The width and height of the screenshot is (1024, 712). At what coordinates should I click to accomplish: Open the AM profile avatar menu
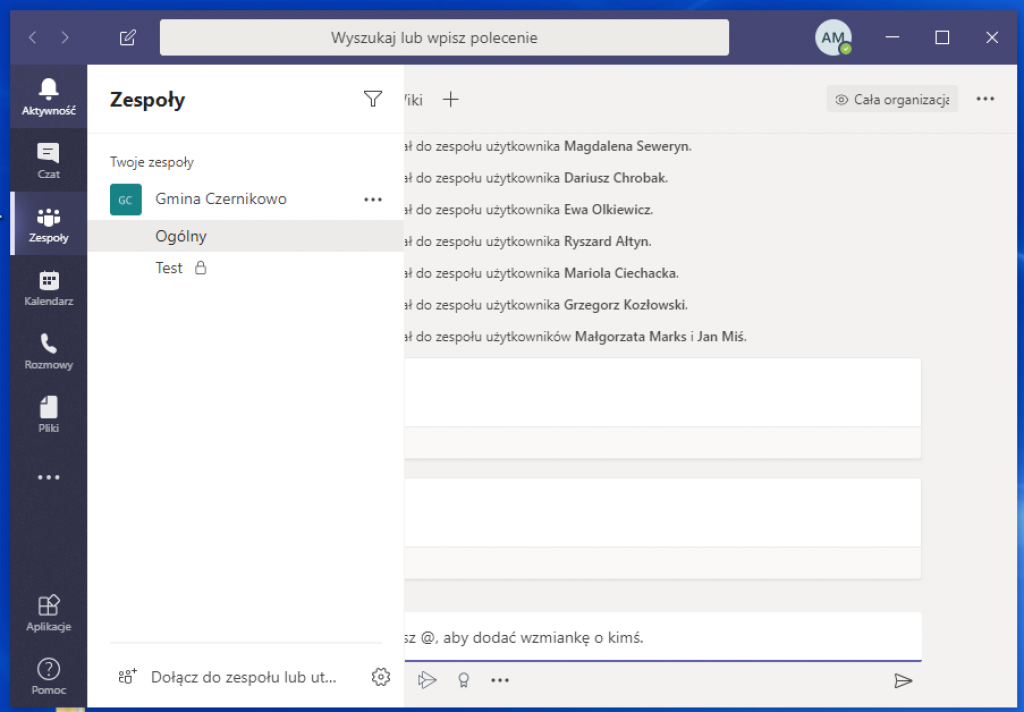833,37
